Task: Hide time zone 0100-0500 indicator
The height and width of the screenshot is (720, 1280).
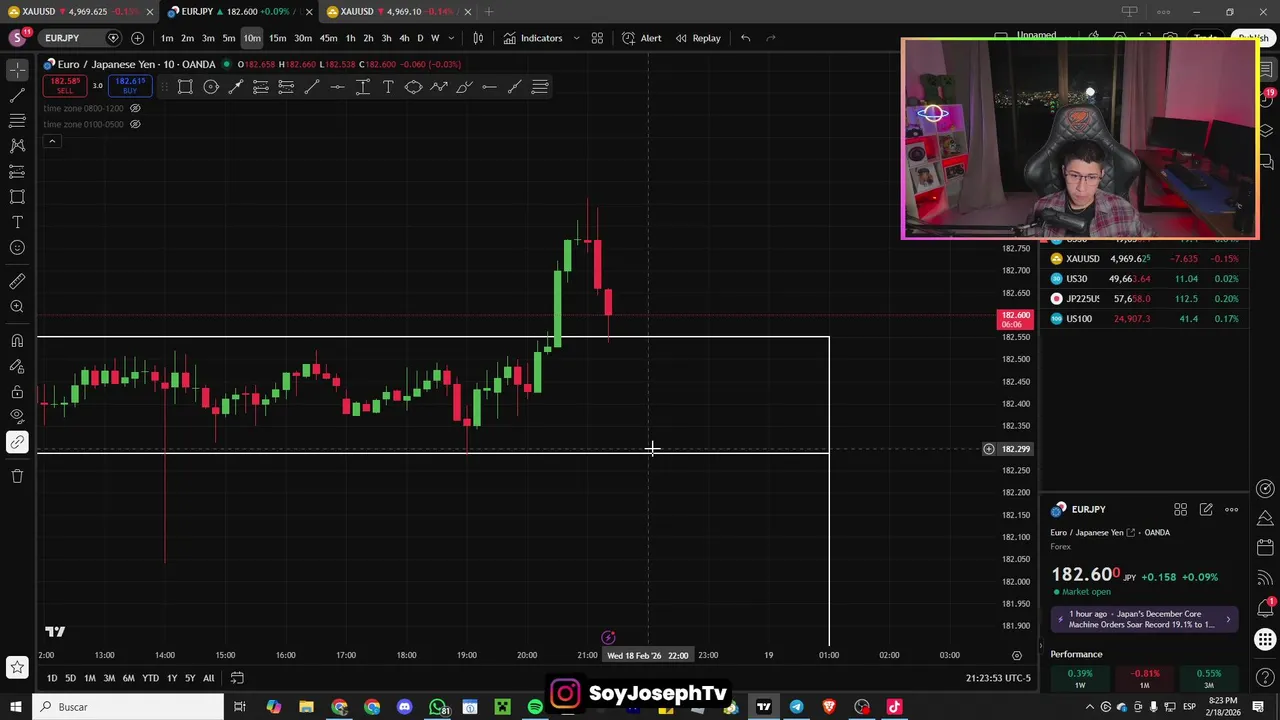Action: tap(135, 124)
